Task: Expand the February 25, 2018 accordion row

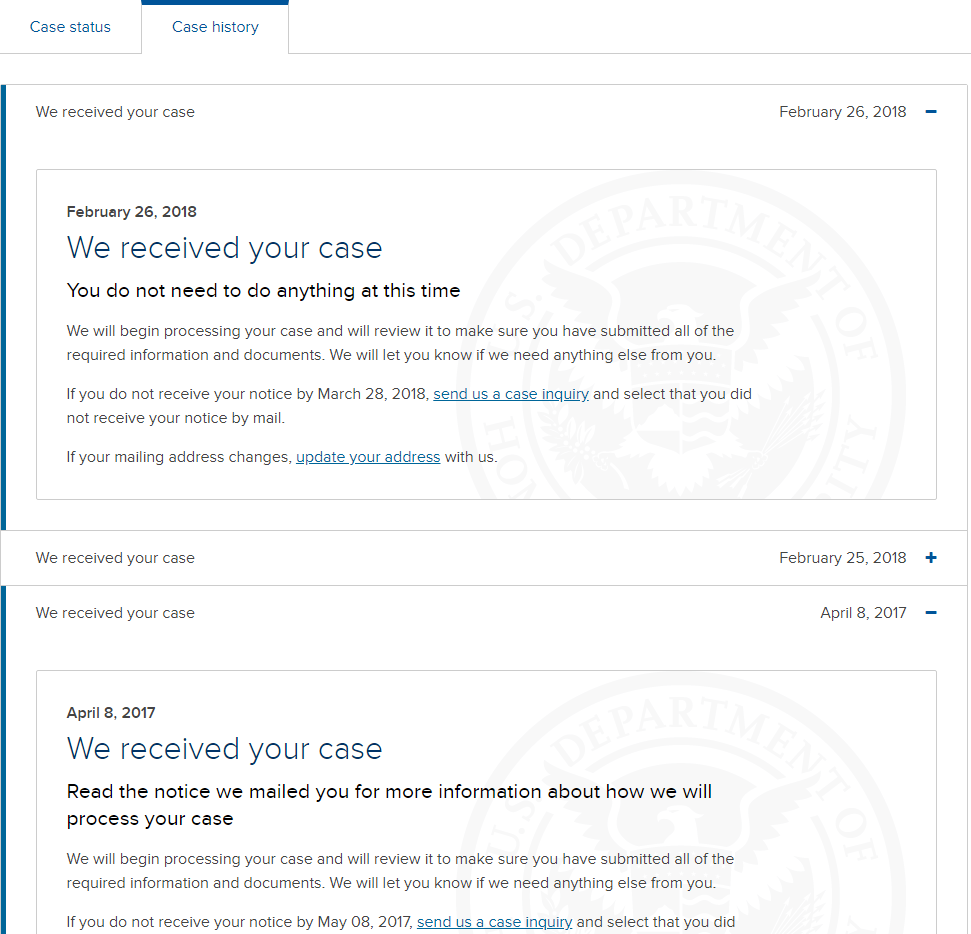Action: [486, 558]
